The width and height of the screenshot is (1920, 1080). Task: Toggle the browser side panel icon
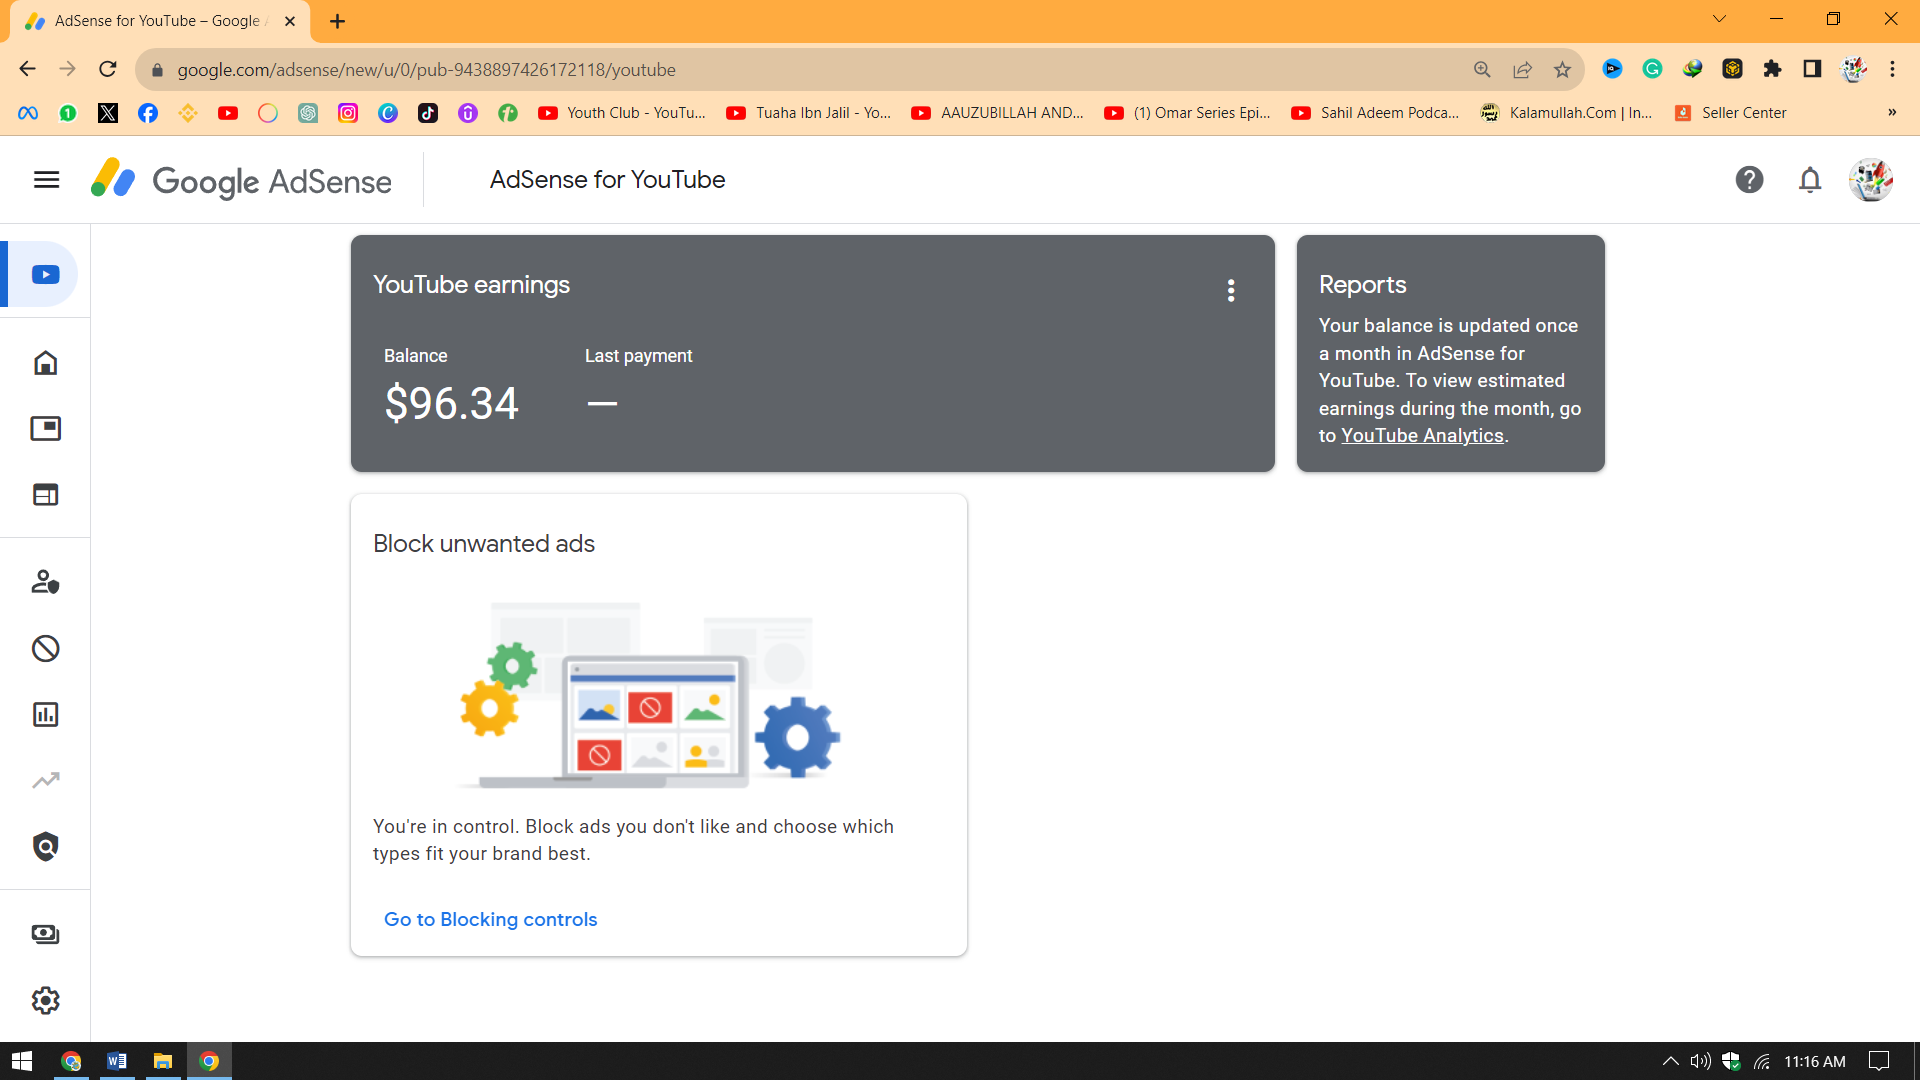coord(1812,69)
